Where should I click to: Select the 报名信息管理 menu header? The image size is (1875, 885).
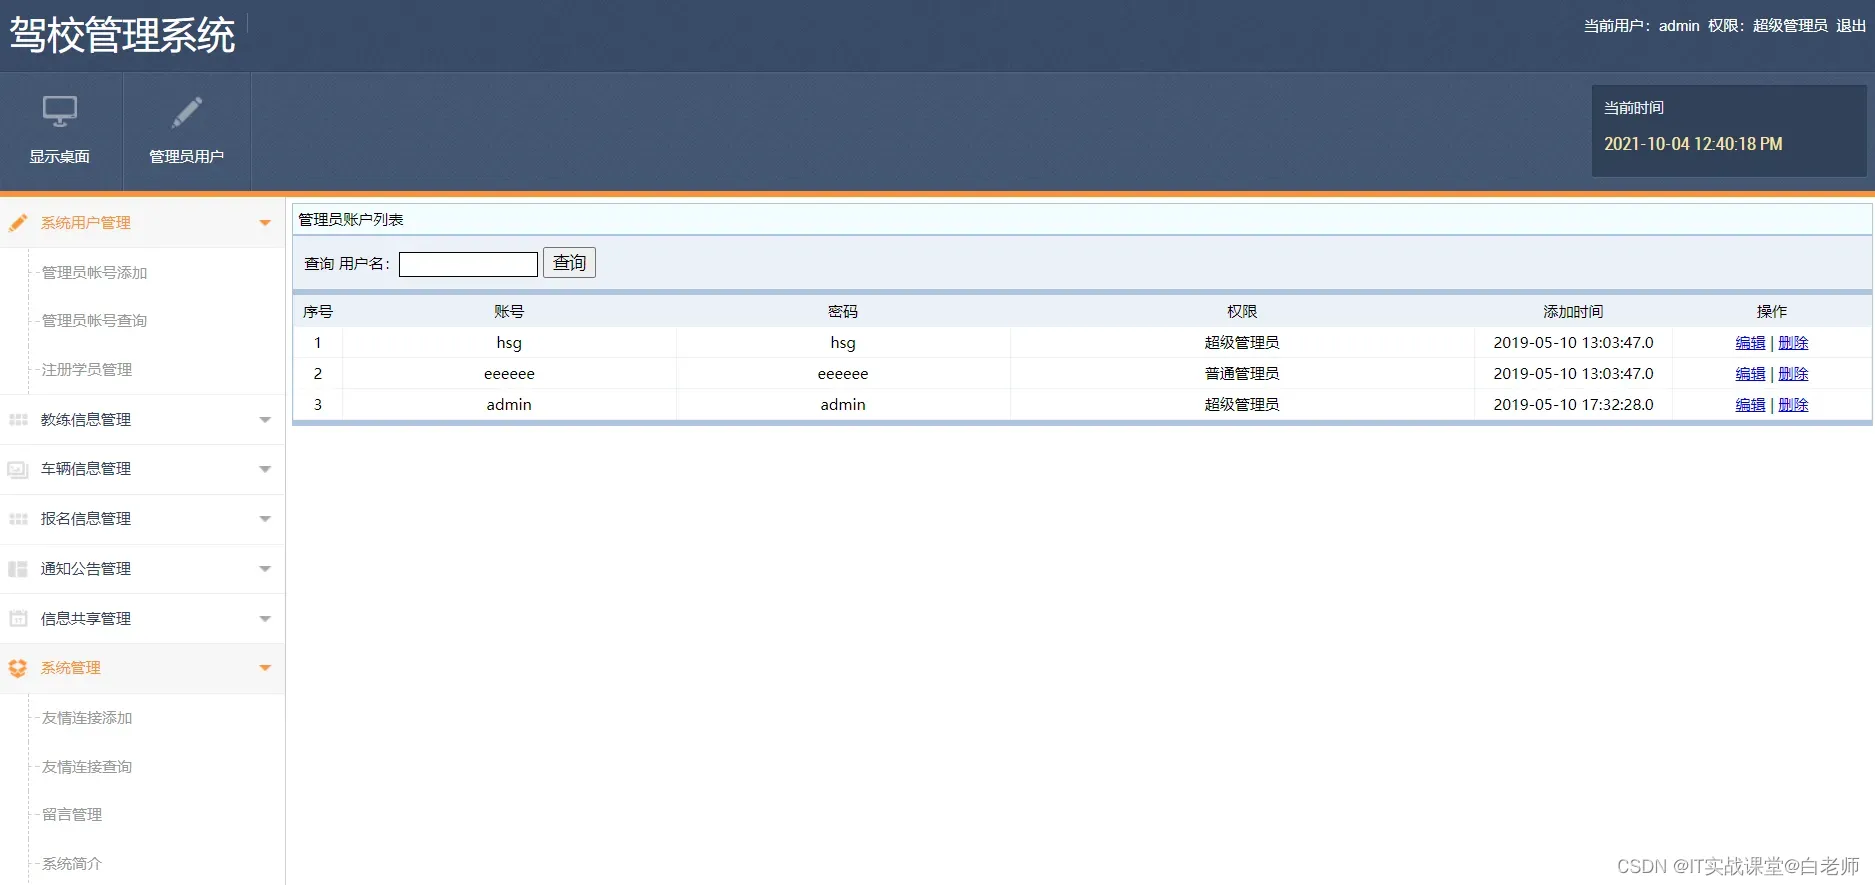point(142,519)
